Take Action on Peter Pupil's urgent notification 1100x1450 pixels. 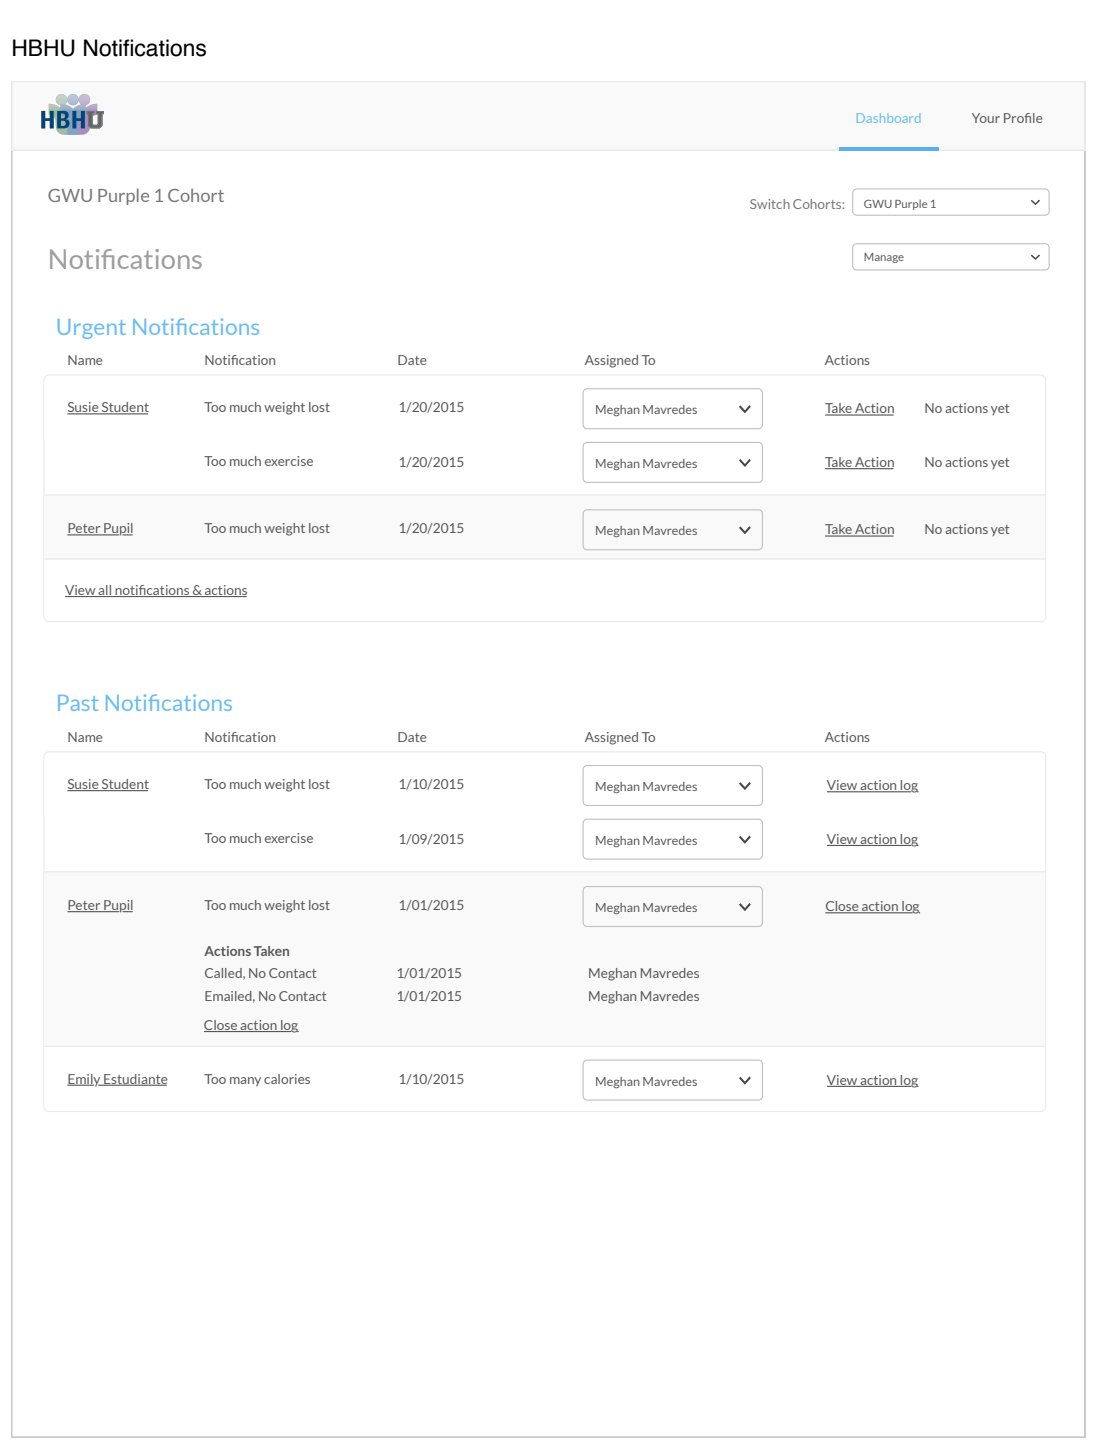tap(859, 529)
